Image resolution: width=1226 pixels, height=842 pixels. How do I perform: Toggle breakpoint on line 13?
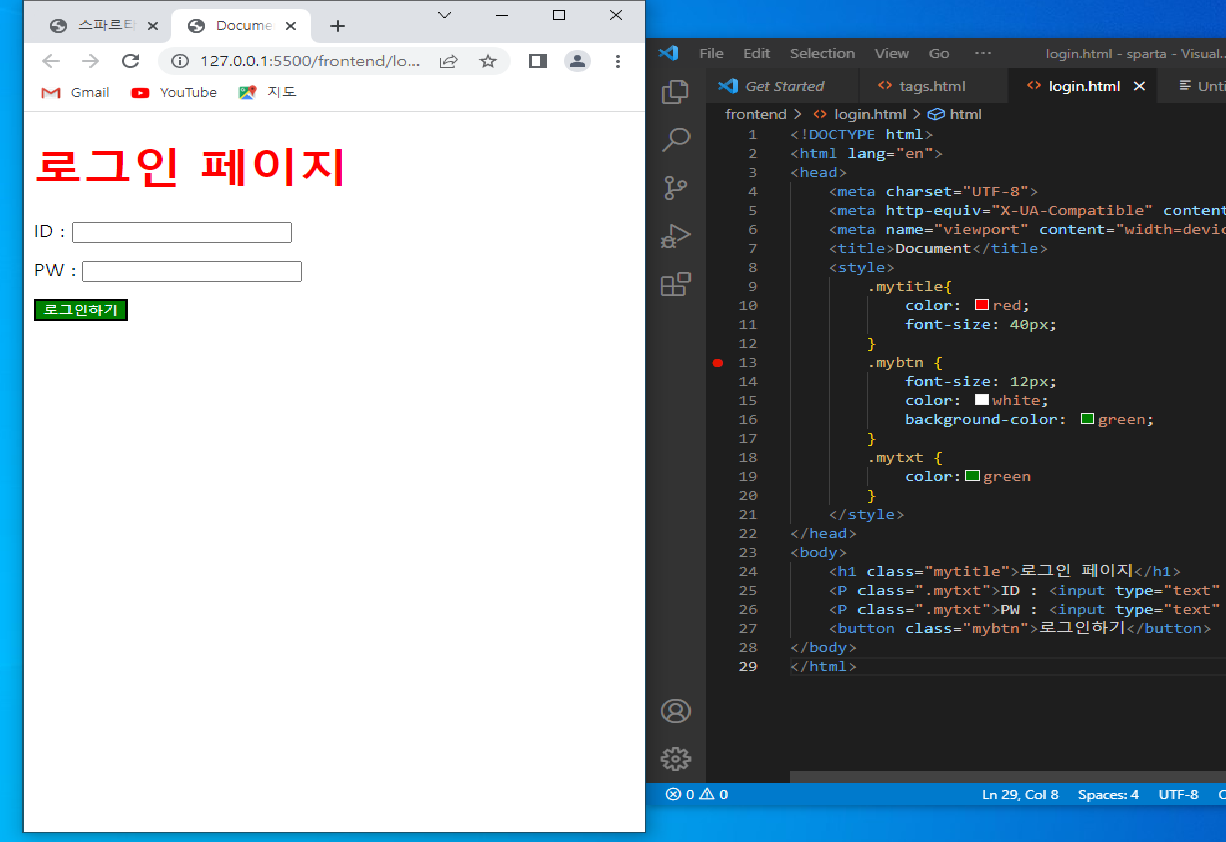pyautogui.click(x=717, y=363)
